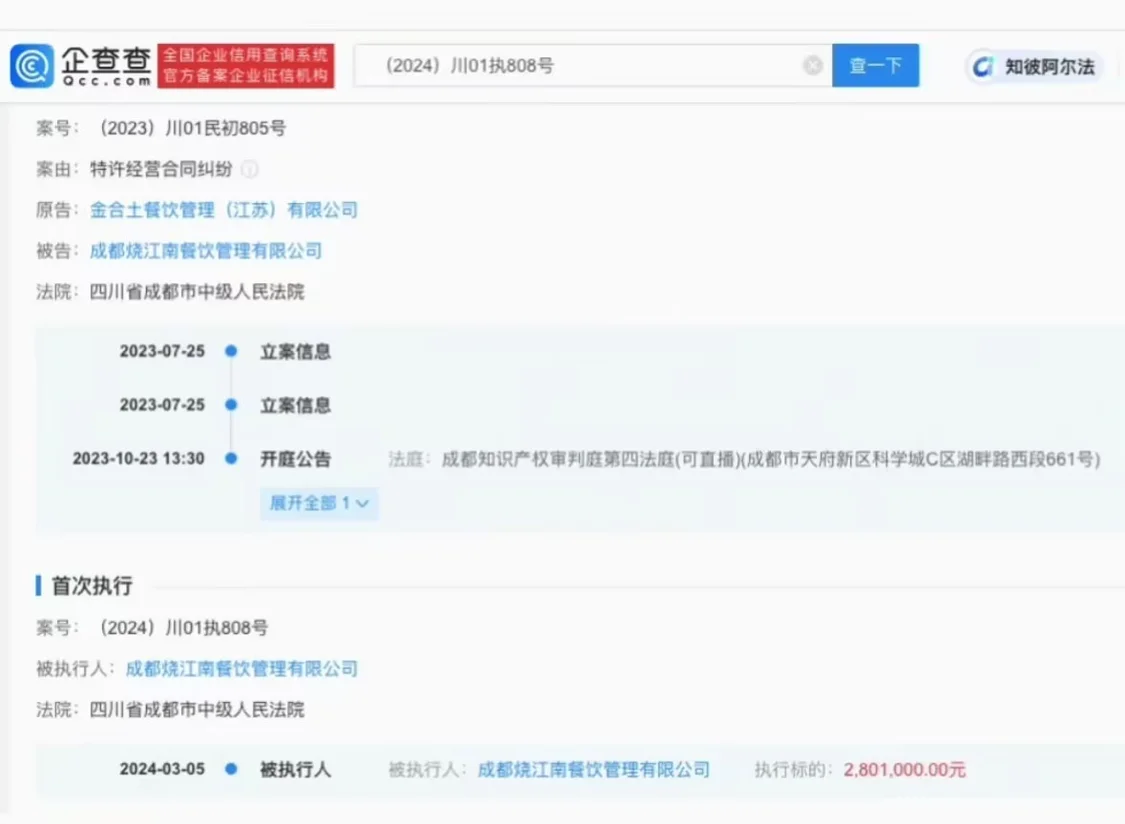Expand the 展开全部 1 timeline dropdown
This screenshot has height=824, width=1125.
pos(319,503)
